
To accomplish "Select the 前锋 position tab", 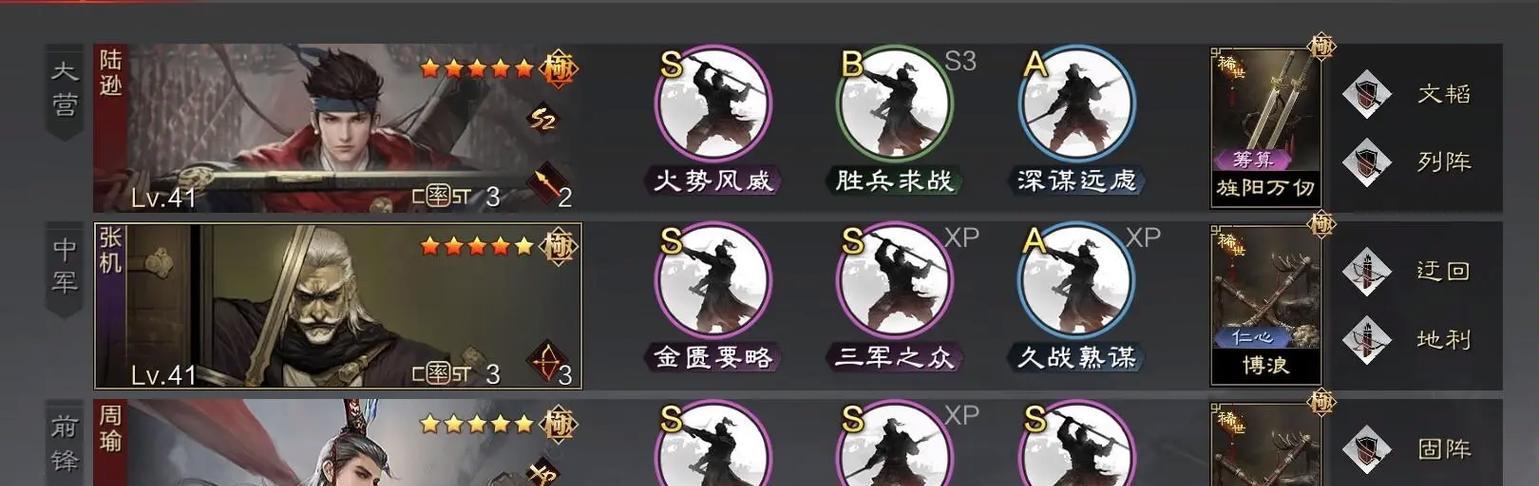I will [x=64, y=443].
